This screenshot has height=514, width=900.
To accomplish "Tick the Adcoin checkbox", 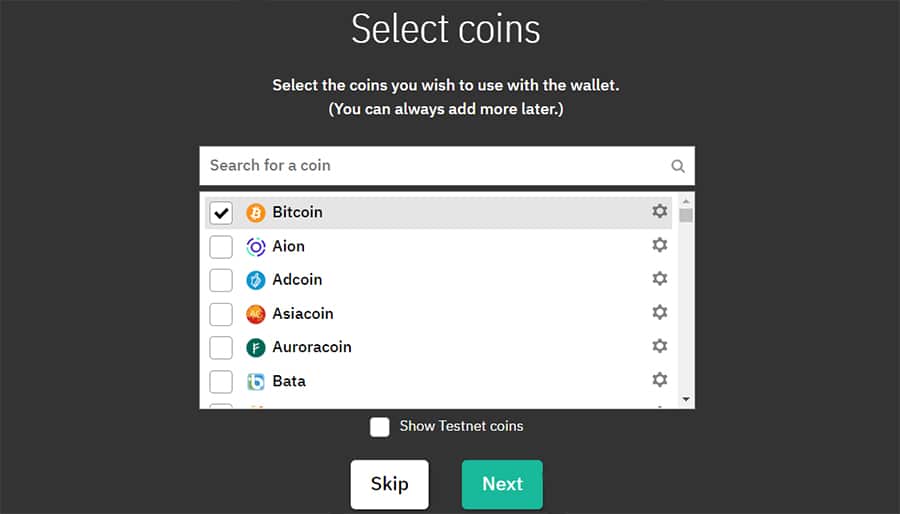I will coord(221,280).
